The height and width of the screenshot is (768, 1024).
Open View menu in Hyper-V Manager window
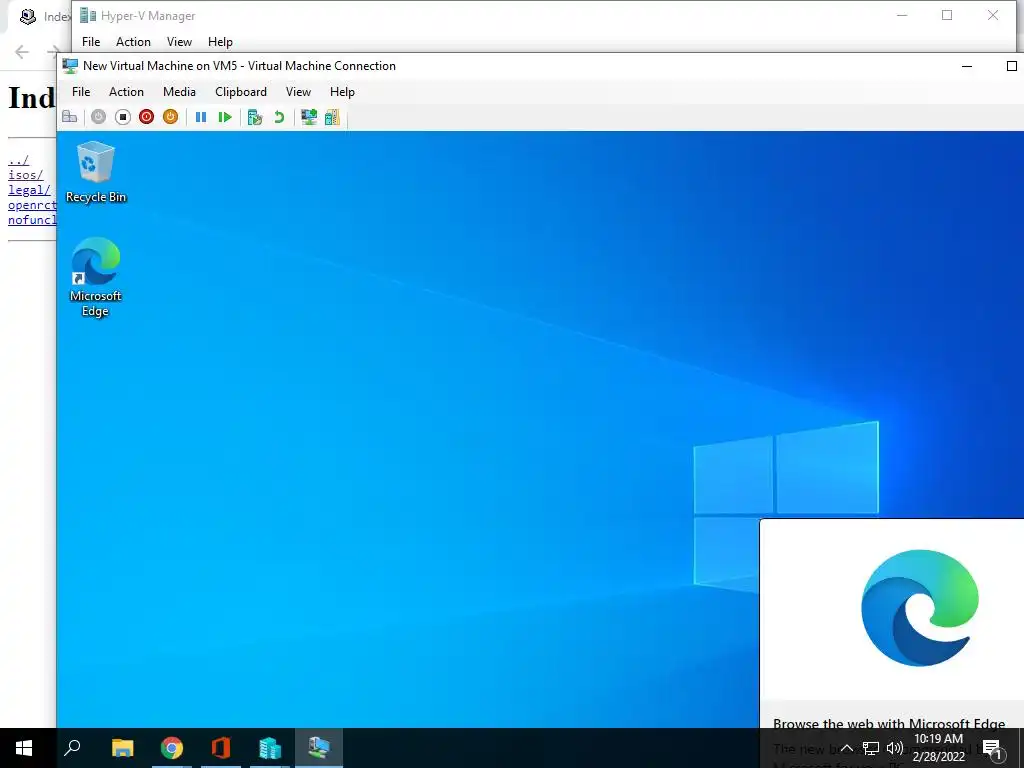point(179,42)
